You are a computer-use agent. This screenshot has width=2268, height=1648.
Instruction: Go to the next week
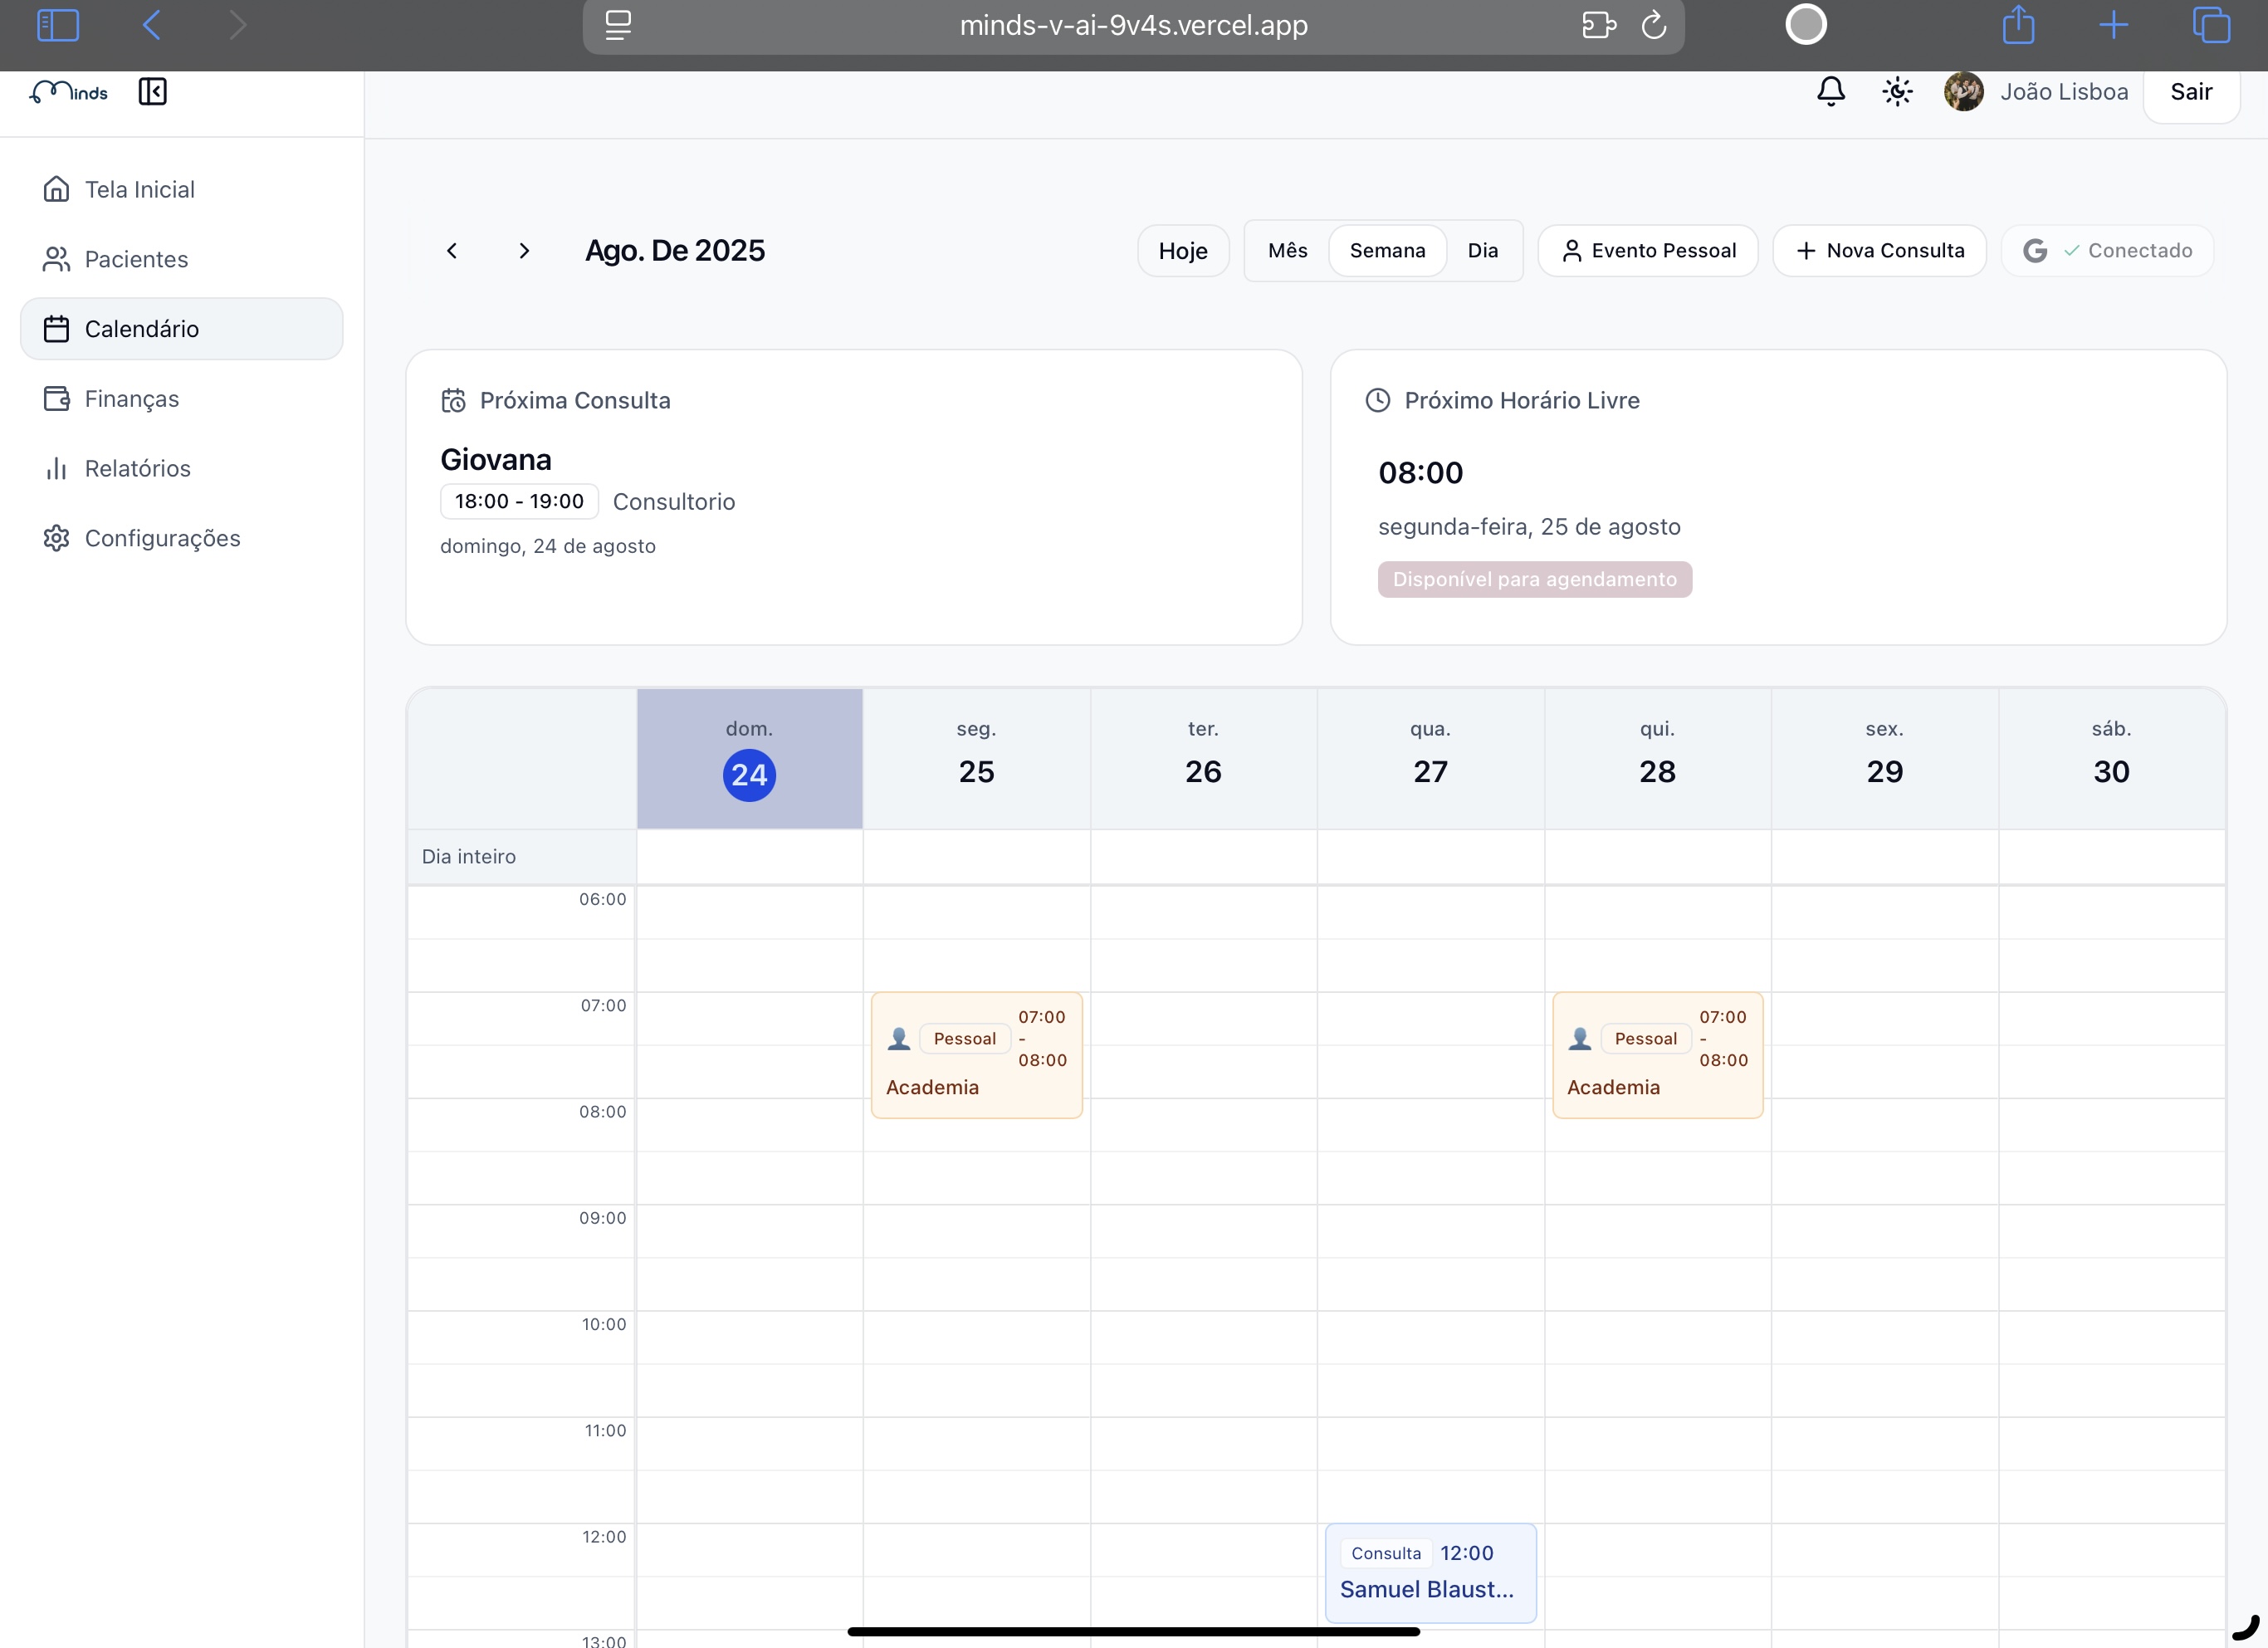pos(524,251)
